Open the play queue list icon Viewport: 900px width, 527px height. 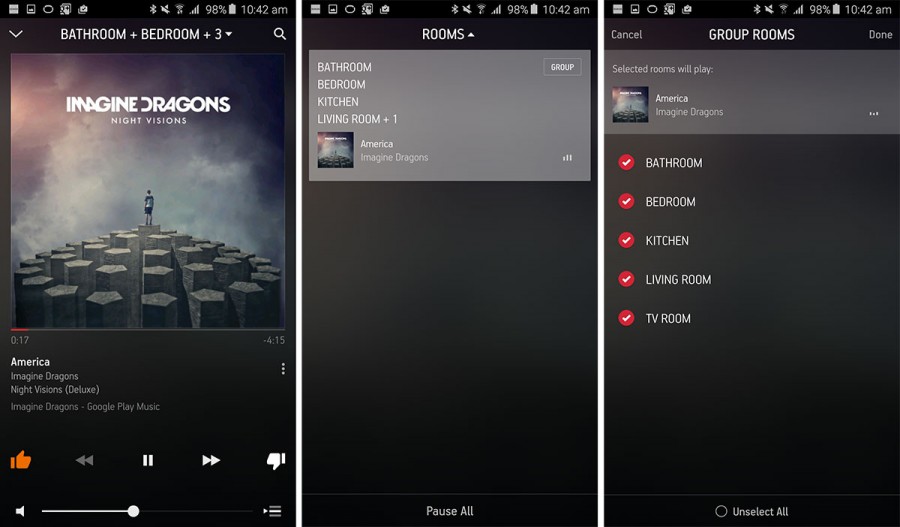point(273,511)
